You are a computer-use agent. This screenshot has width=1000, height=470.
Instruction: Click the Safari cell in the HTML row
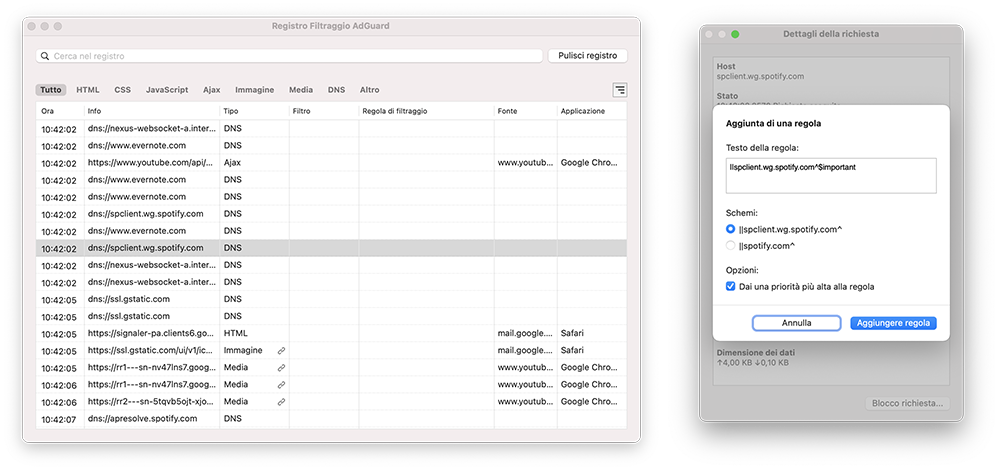click(573, 333)
